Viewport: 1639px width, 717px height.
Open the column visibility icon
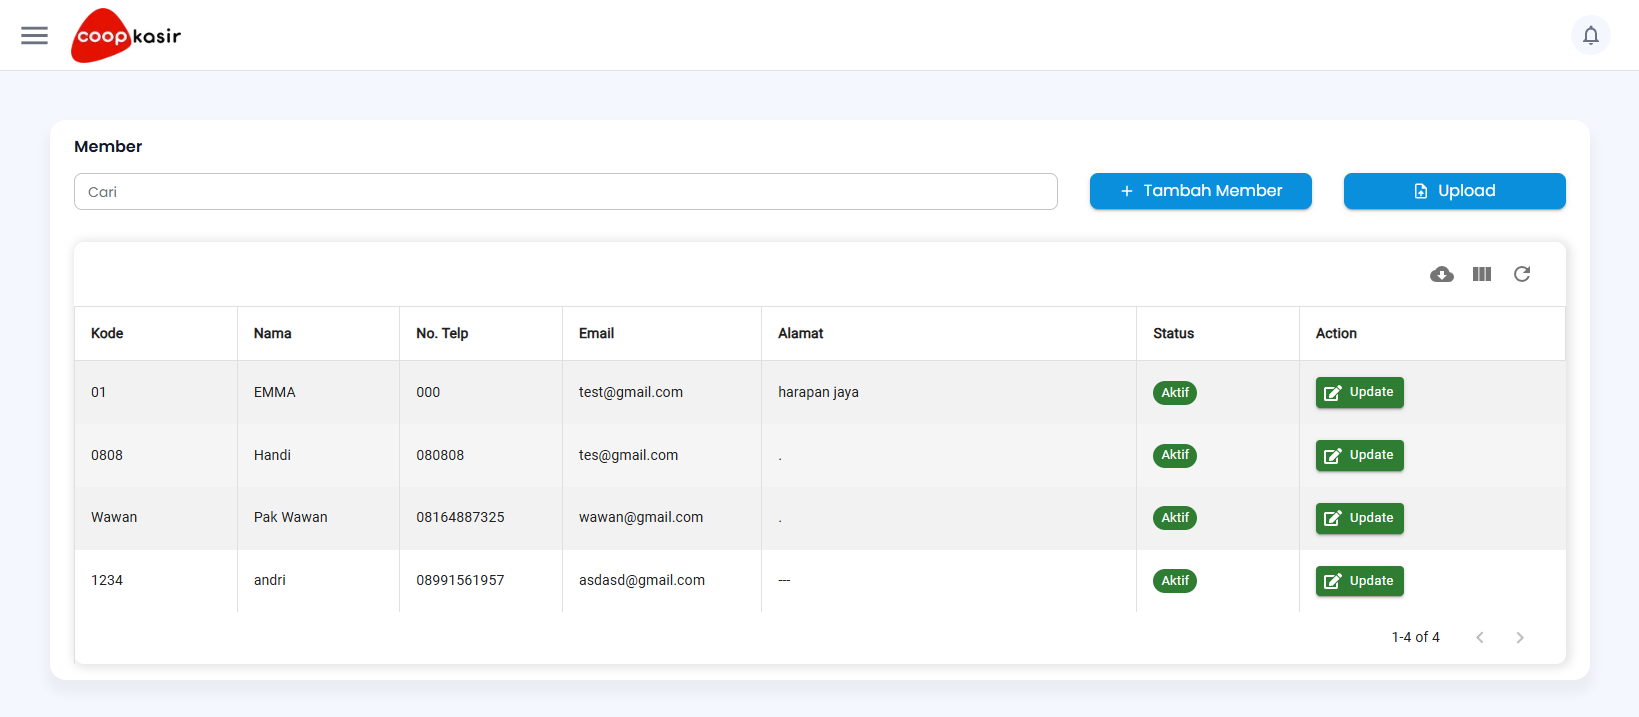tap(1482, 274)
